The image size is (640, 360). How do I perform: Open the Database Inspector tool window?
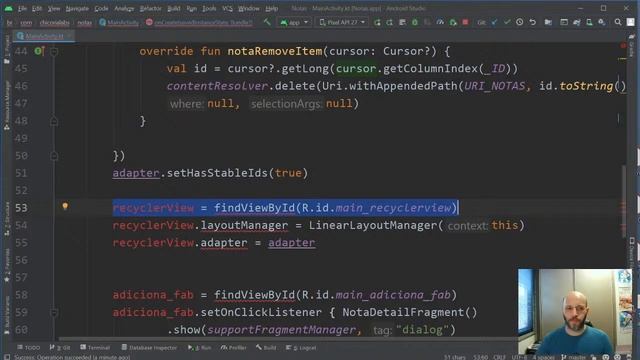(149, 347)
